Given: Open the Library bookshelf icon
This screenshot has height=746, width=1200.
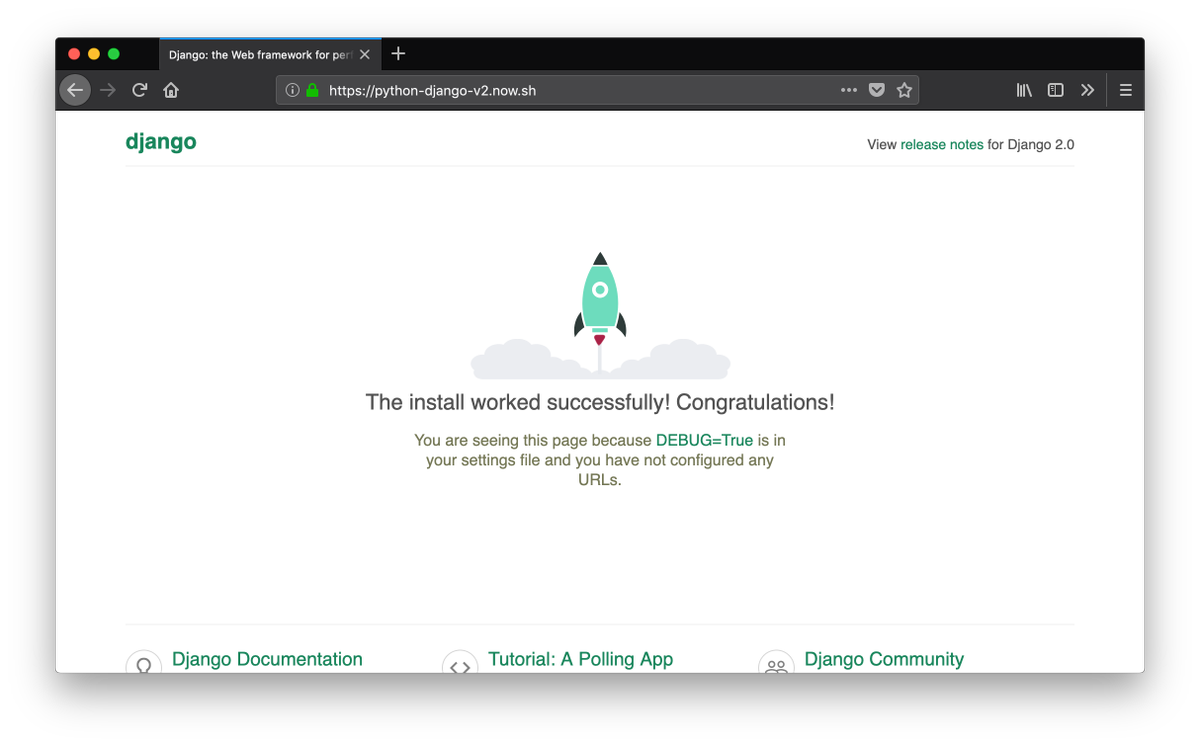Looking at the screenshot, I should tap(1024, 90).
